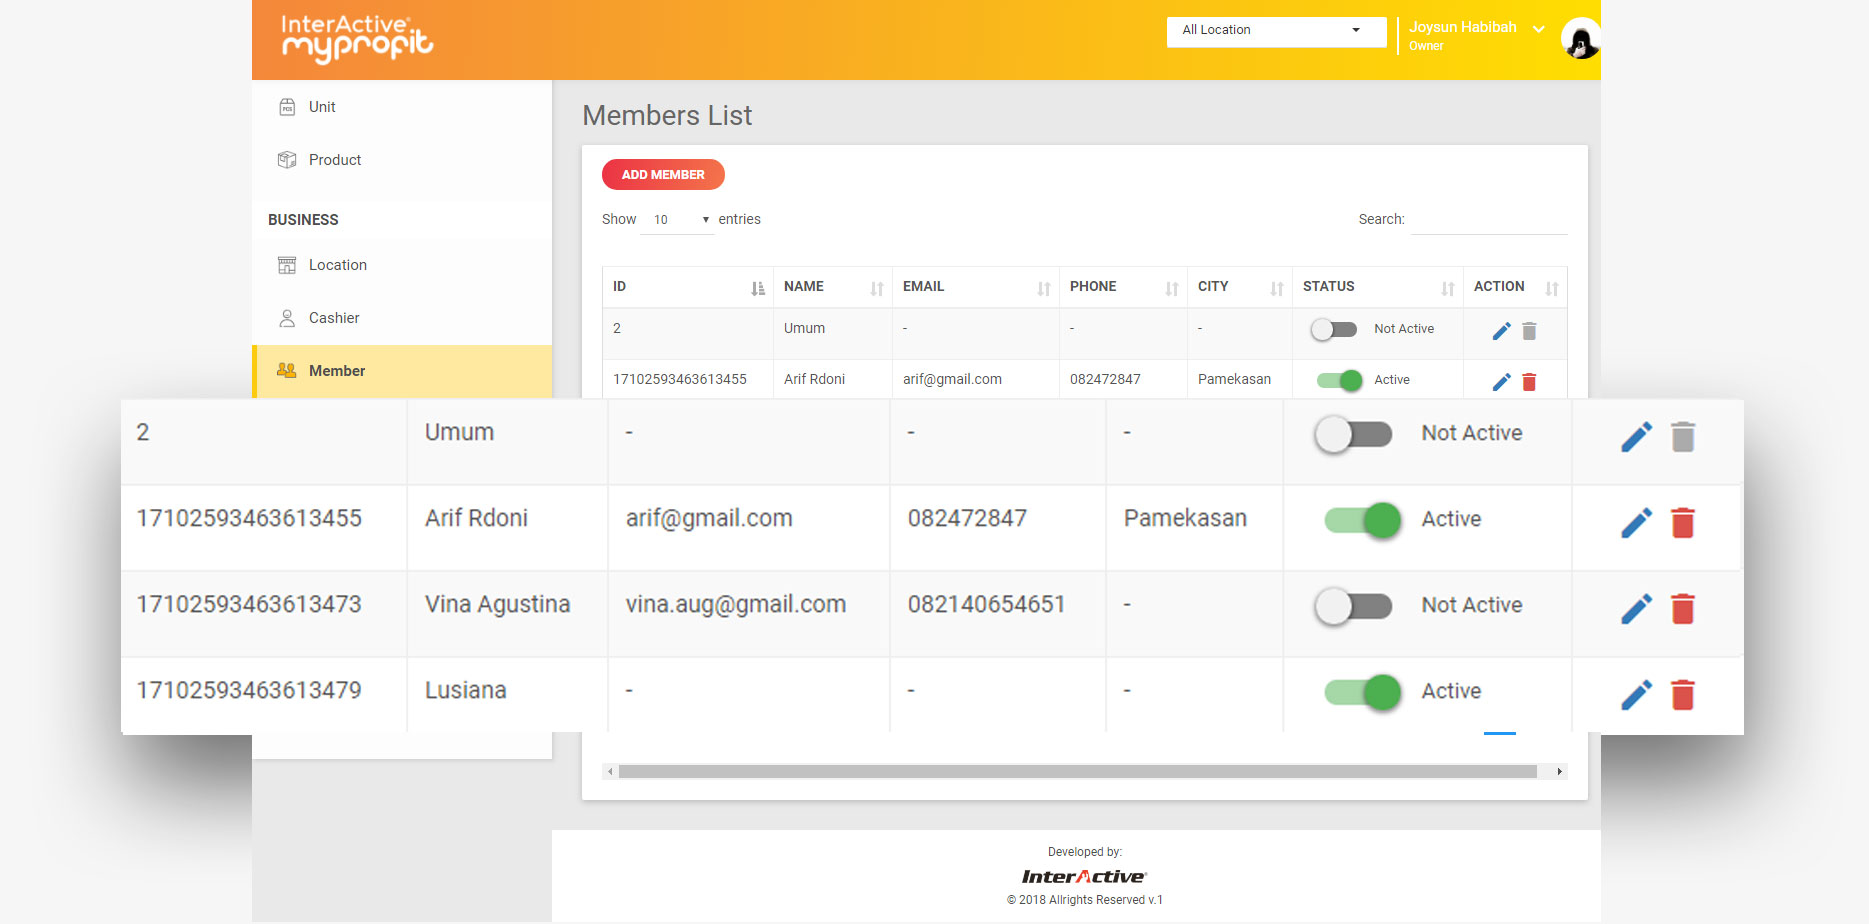Open the user profile avatar picture

[x=1579, y=37]
